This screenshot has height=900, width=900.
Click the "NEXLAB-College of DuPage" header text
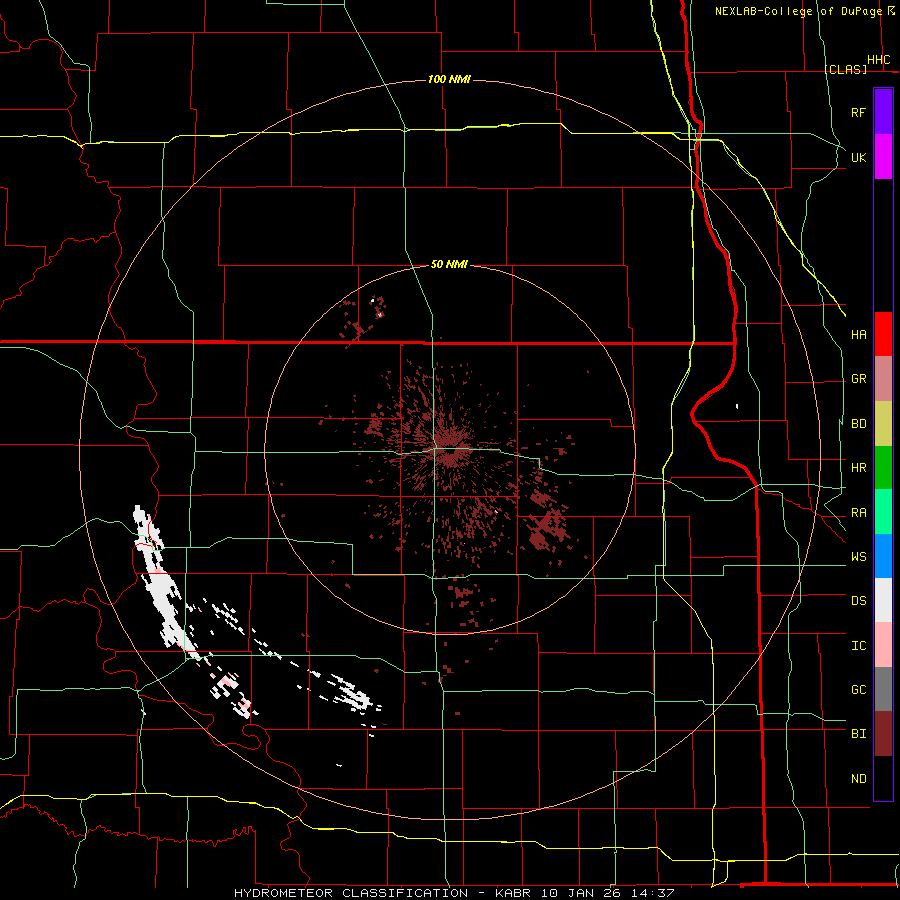coord(798,11)
